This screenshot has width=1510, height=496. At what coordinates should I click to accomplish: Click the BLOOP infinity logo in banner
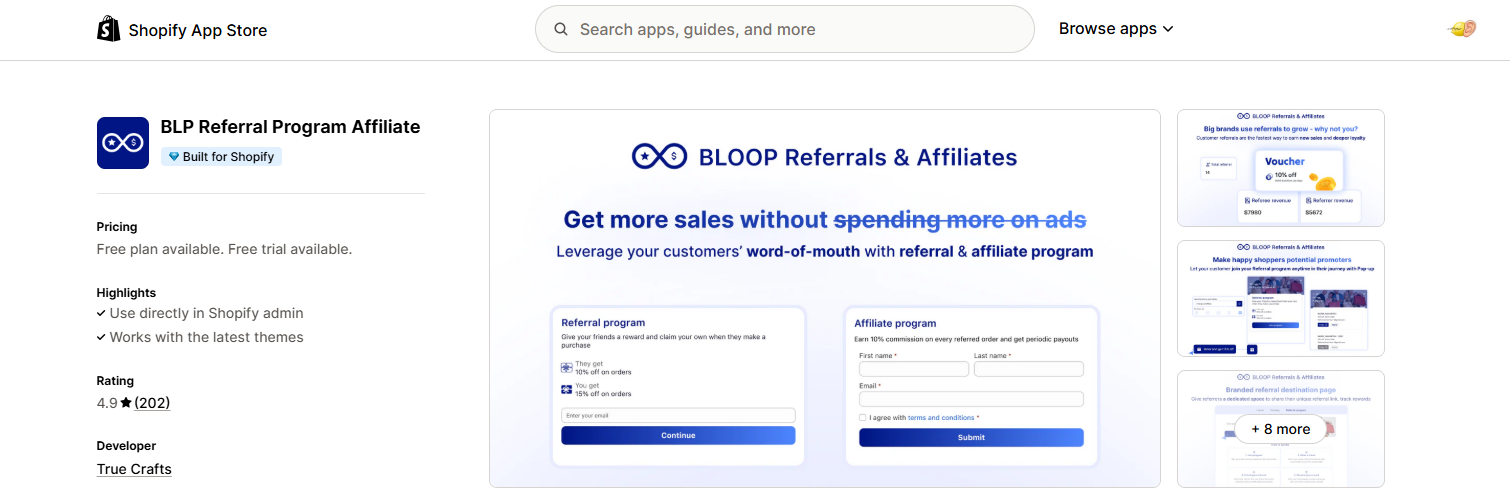coord(659,157)
